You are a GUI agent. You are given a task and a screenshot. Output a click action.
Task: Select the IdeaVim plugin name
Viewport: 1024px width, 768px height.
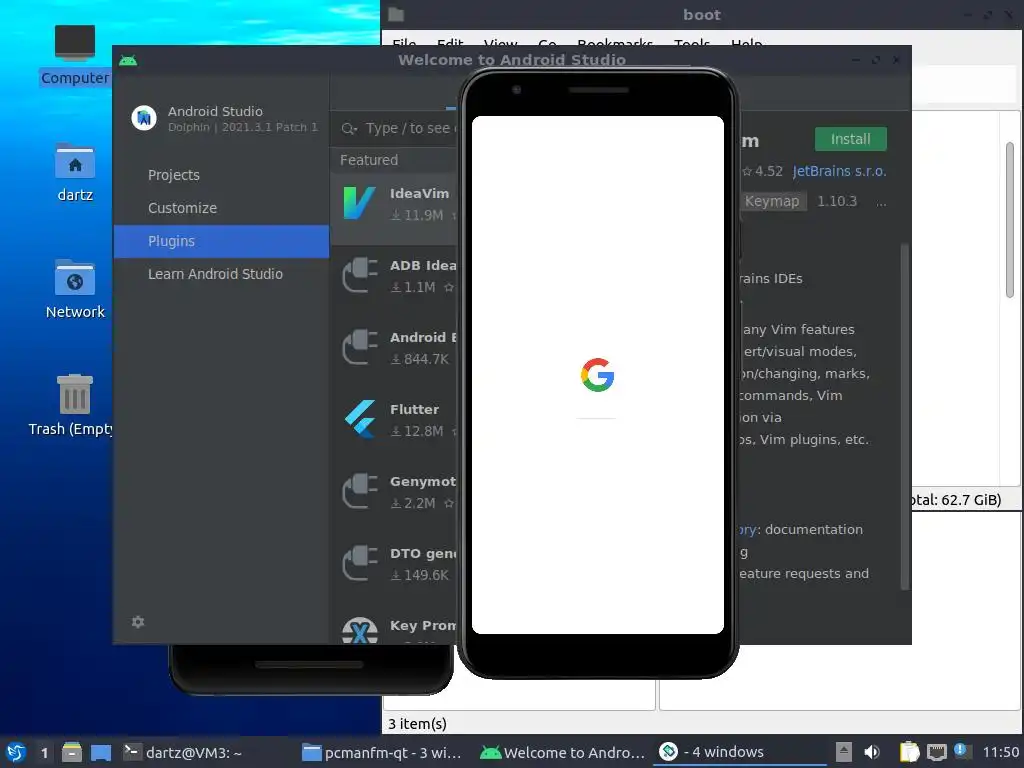click(419, 193)
